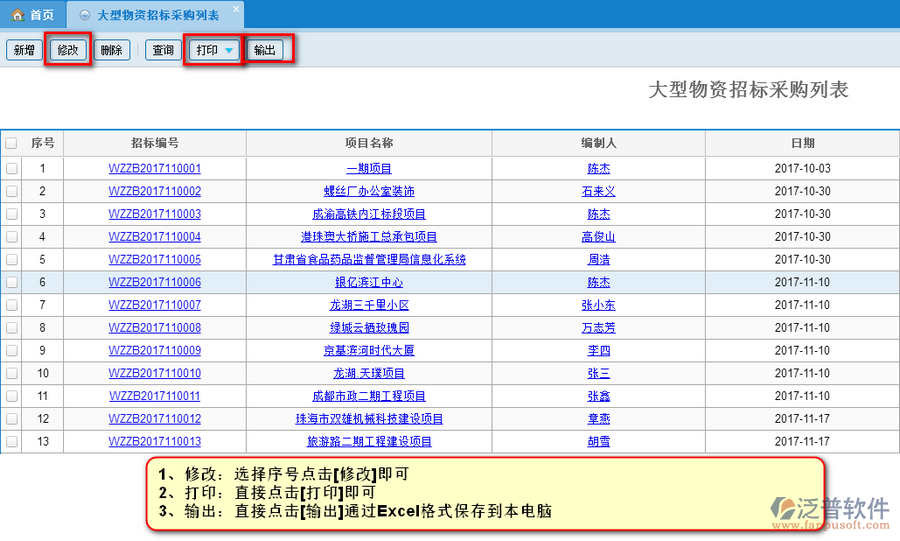Open bid number WZZB2017110001 link
900x541 pixels.
(155, 169)
